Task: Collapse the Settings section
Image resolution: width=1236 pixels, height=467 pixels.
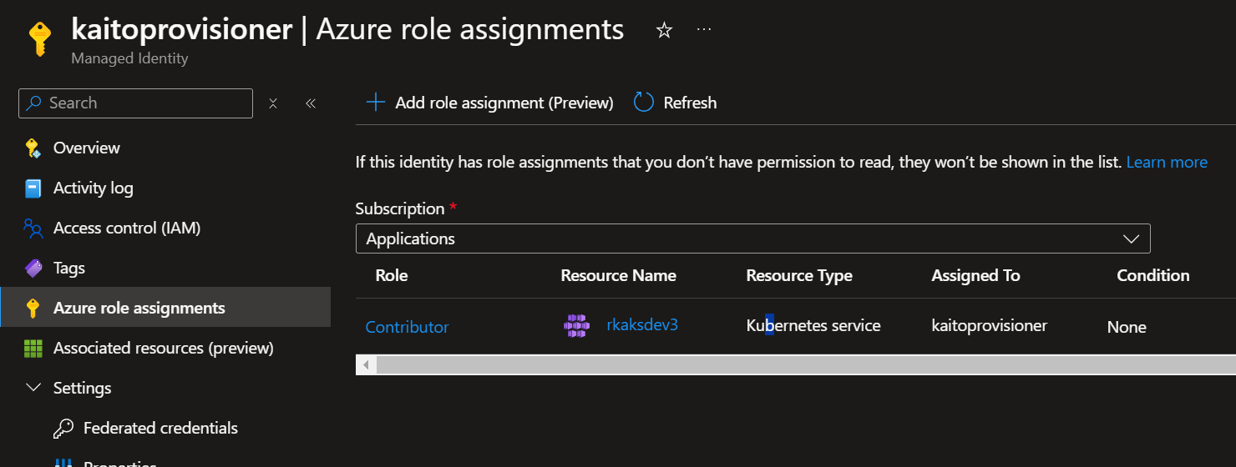Action: coord(33,388)
